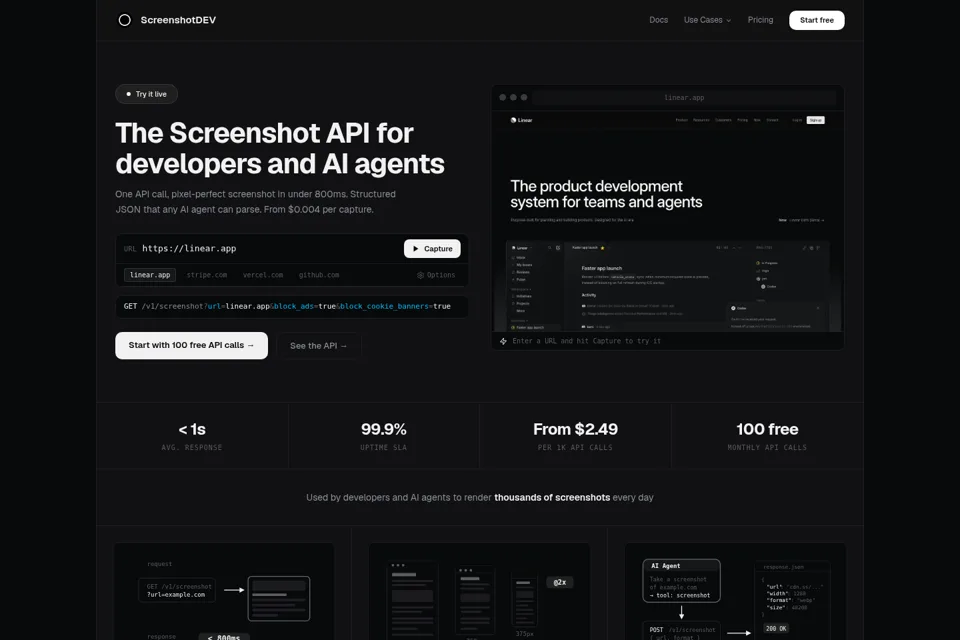This screenshot has width=960, height=640.
Task: Expand the Use Cases dropdown menu
Action: click(707, 20)
